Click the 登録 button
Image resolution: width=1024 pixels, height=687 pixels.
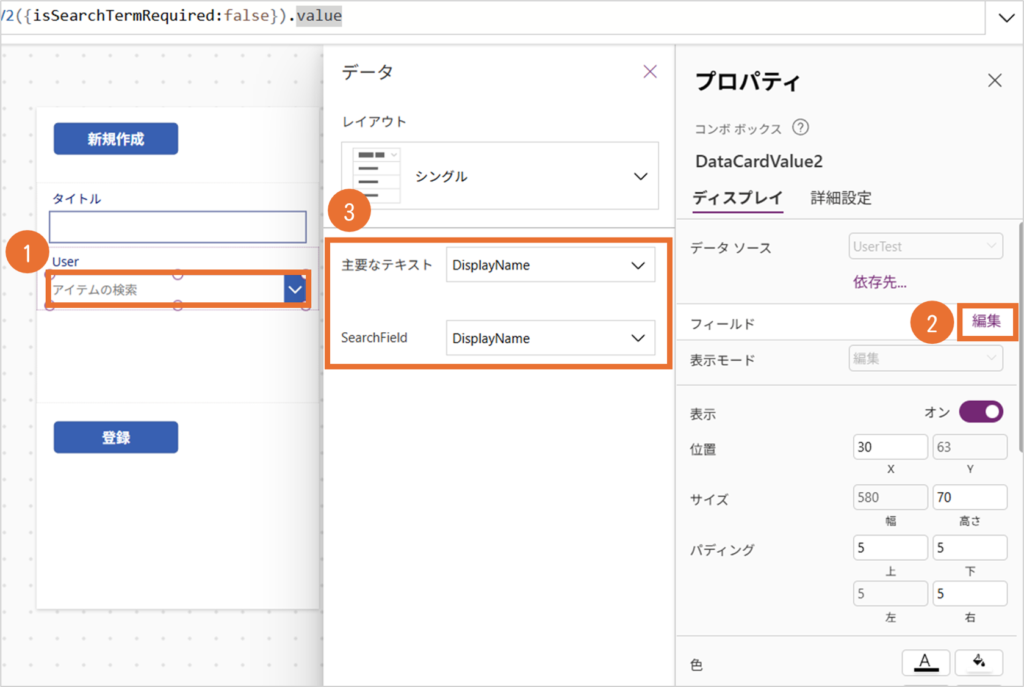point(116,437)
